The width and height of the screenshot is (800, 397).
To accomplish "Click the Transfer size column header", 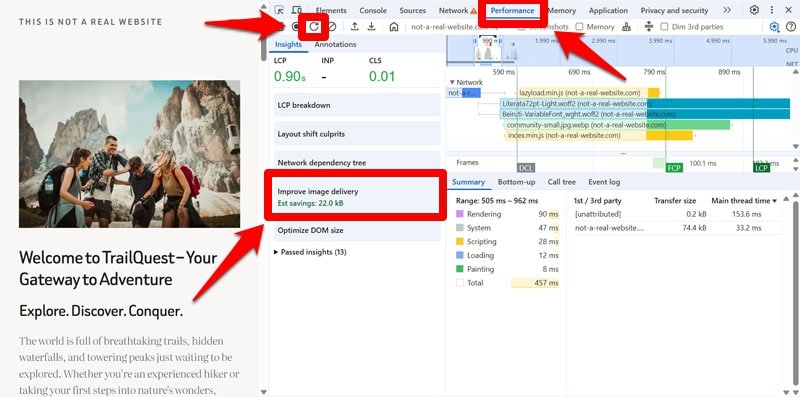I will (675, 201).
